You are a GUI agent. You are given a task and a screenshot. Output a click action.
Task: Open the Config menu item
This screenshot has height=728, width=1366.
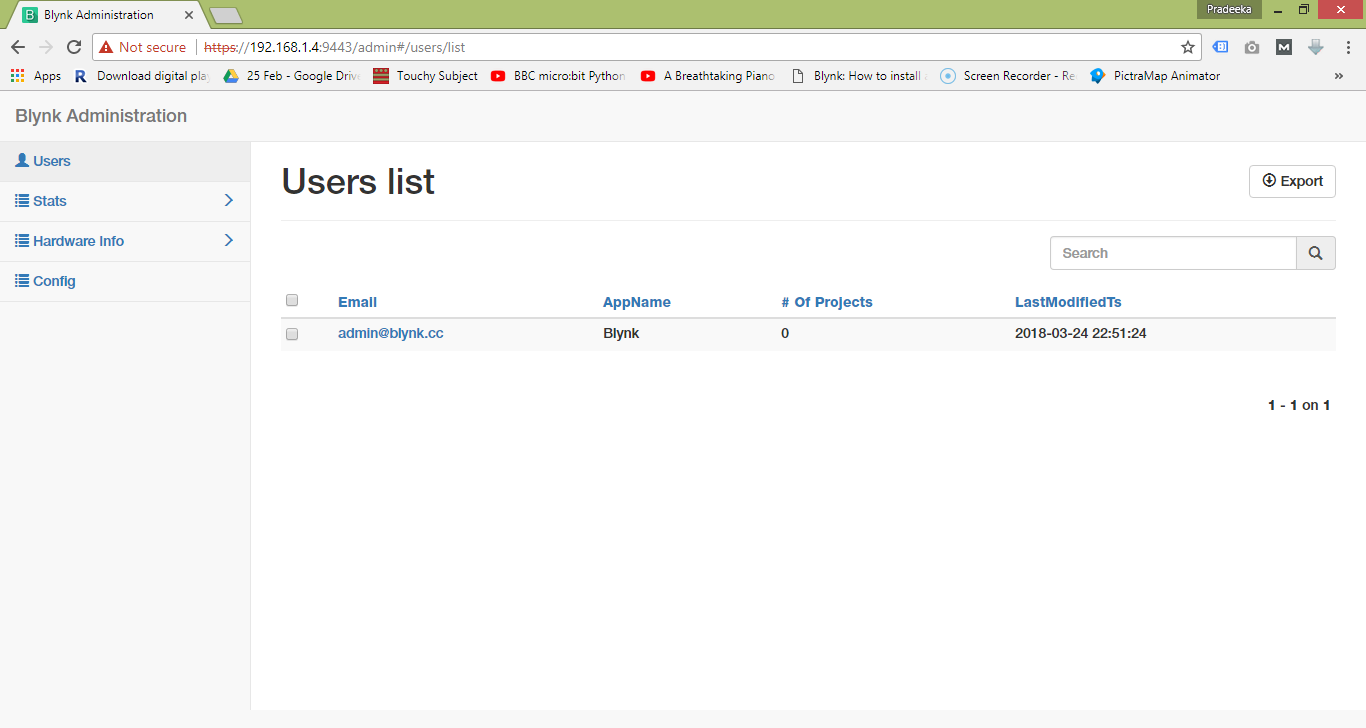tap(125, 281)
